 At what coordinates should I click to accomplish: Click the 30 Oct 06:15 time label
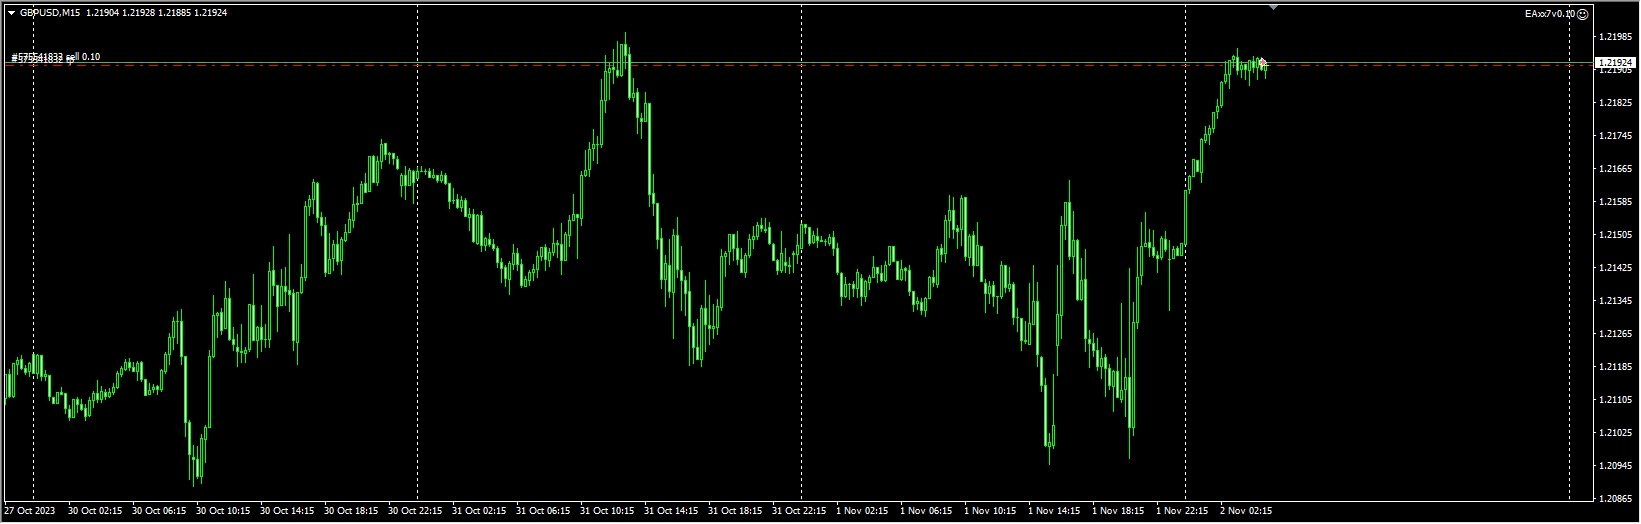[159, 511]
